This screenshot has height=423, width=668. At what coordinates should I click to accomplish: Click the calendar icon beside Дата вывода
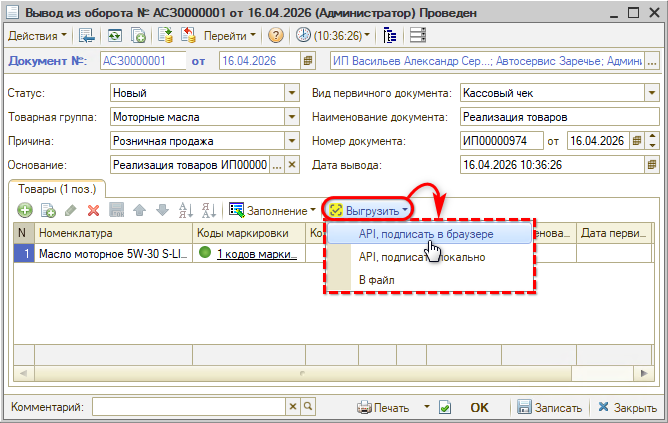coord(650,164)
